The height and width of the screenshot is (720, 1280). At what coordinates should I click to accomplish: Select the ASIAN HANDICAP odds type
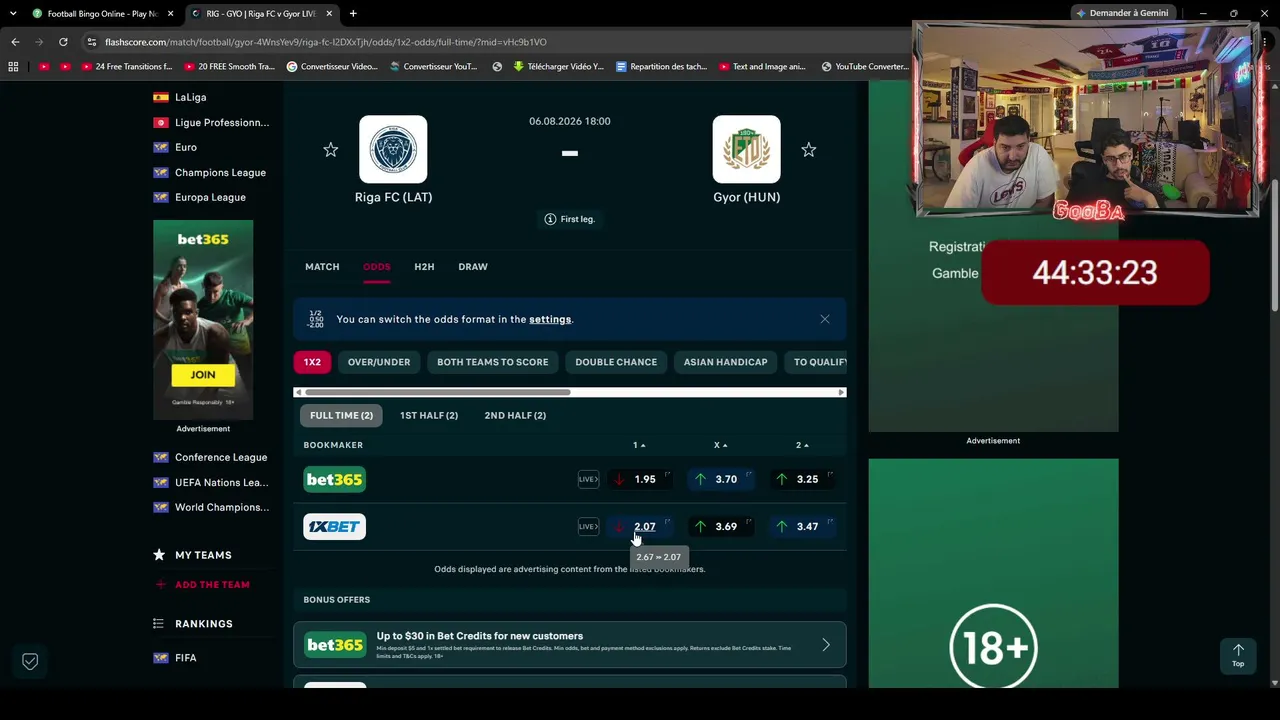pyautogui.click(x=725, y=362)
